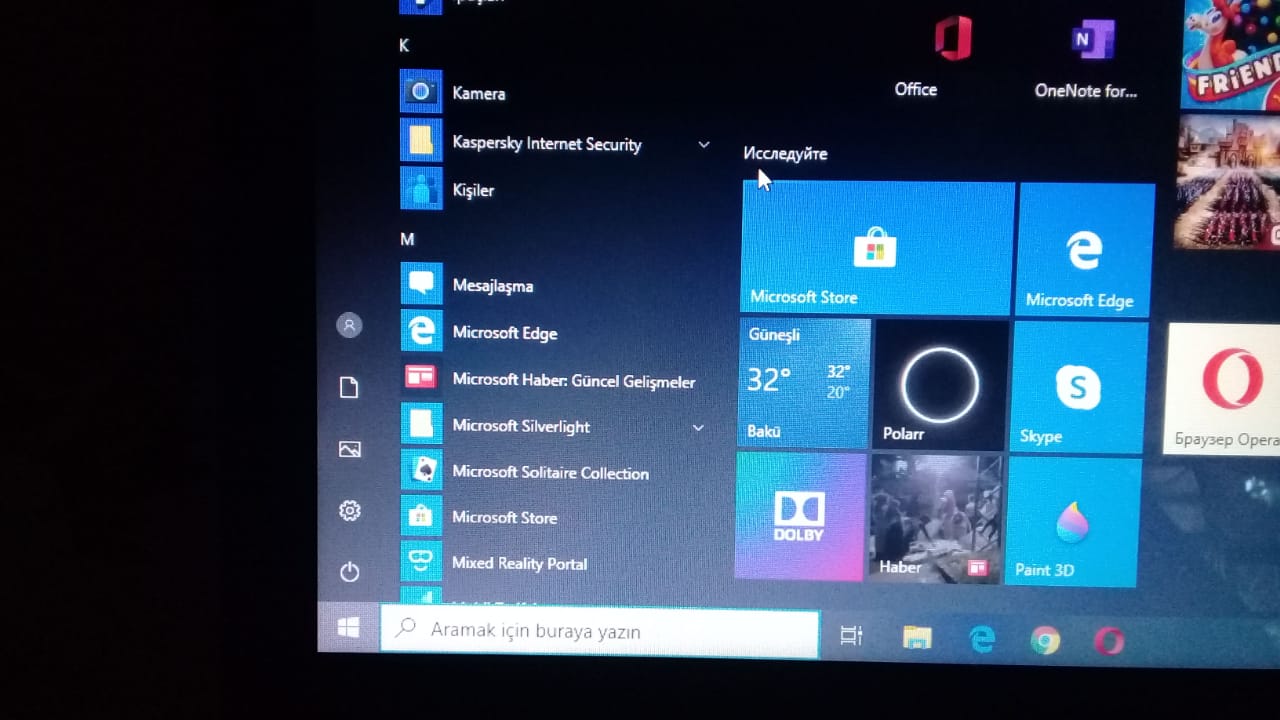The width and height of the screenshot is (1280, 720).
Task: Click the Исследуйте group heading
Action: [785, 154]
